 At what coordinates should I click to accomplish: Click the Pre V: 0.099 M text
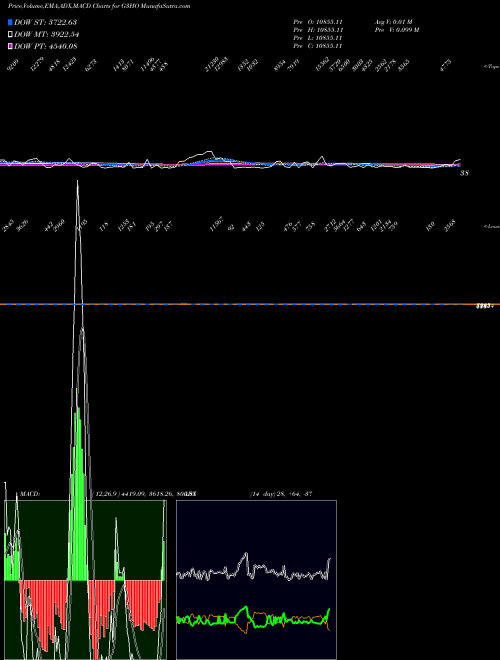[x=397, y=30]
